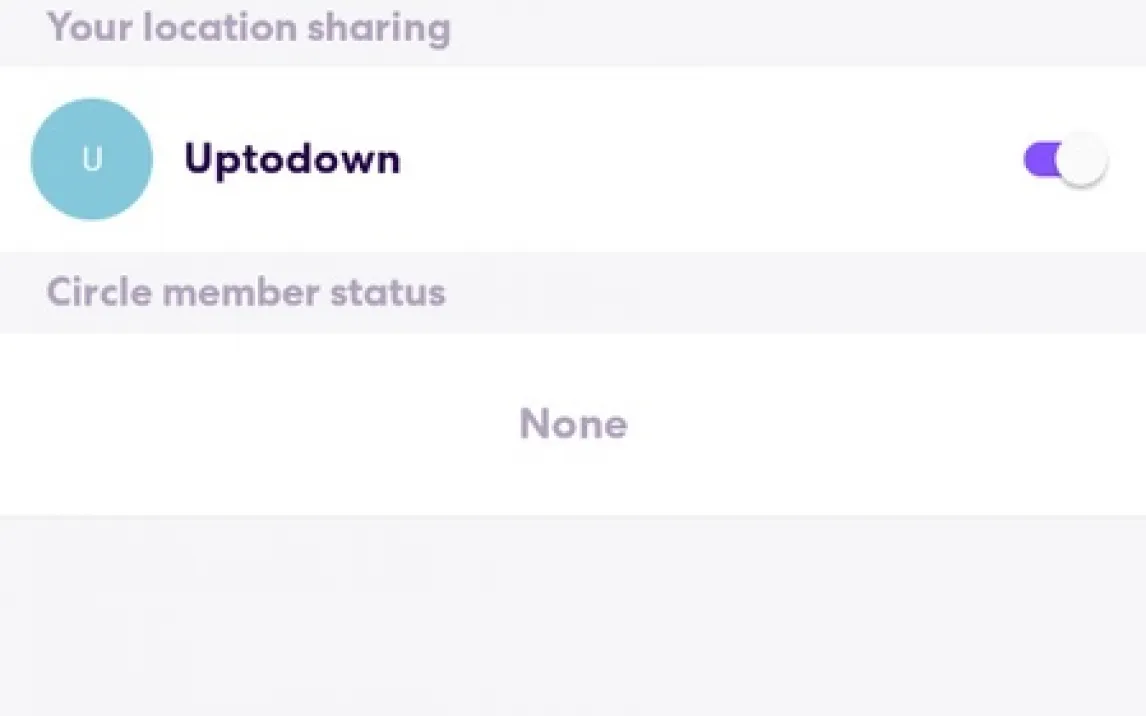Screen dimensions: 1146x716
Task: Click the "Circle member status" section header
Action: pos(246,293)
